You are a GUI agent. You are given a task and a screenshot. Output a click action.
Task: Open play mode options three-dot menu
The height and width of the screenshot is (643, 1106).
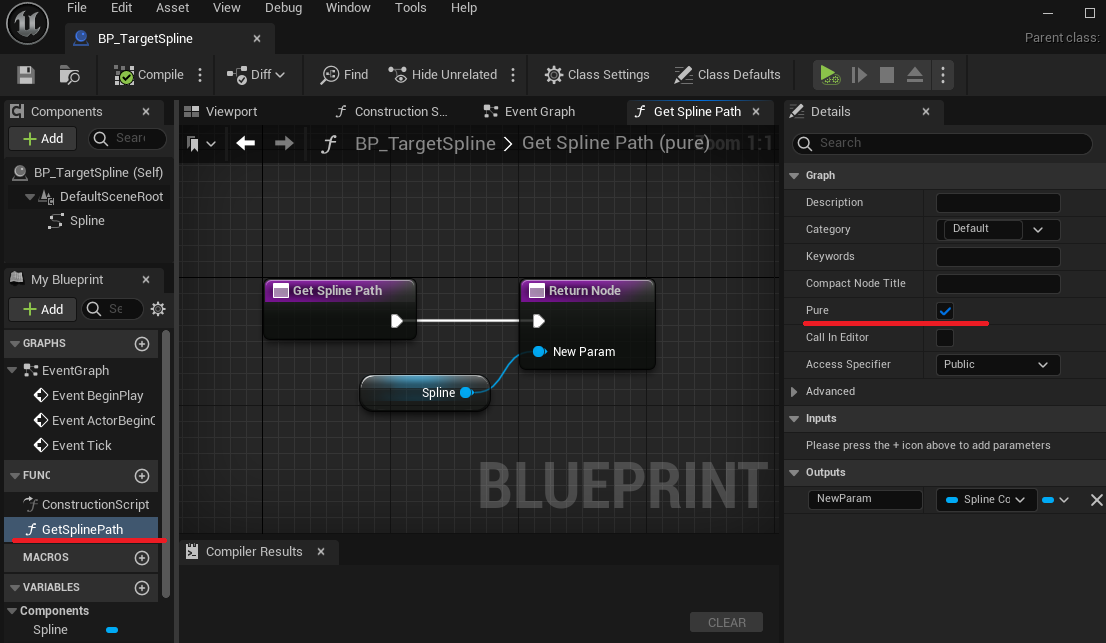(x=943, y=75)
